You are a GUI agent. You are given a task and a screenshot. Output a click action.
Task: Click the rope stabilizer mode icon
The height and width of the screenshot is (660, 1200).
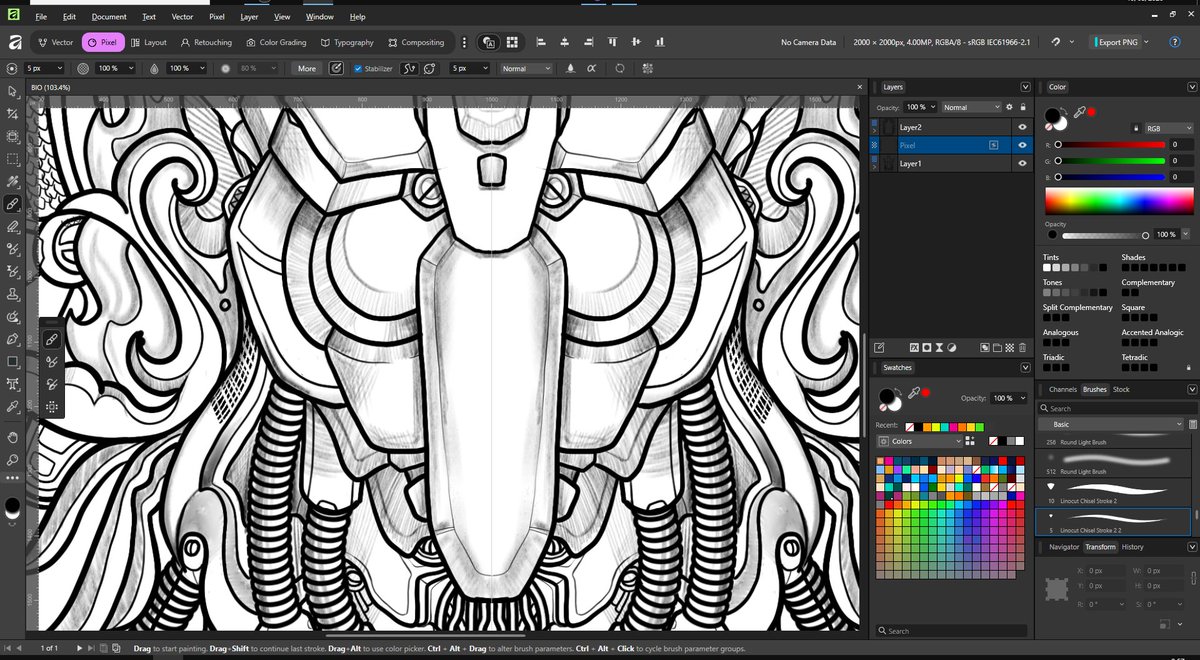coord(408,68)
